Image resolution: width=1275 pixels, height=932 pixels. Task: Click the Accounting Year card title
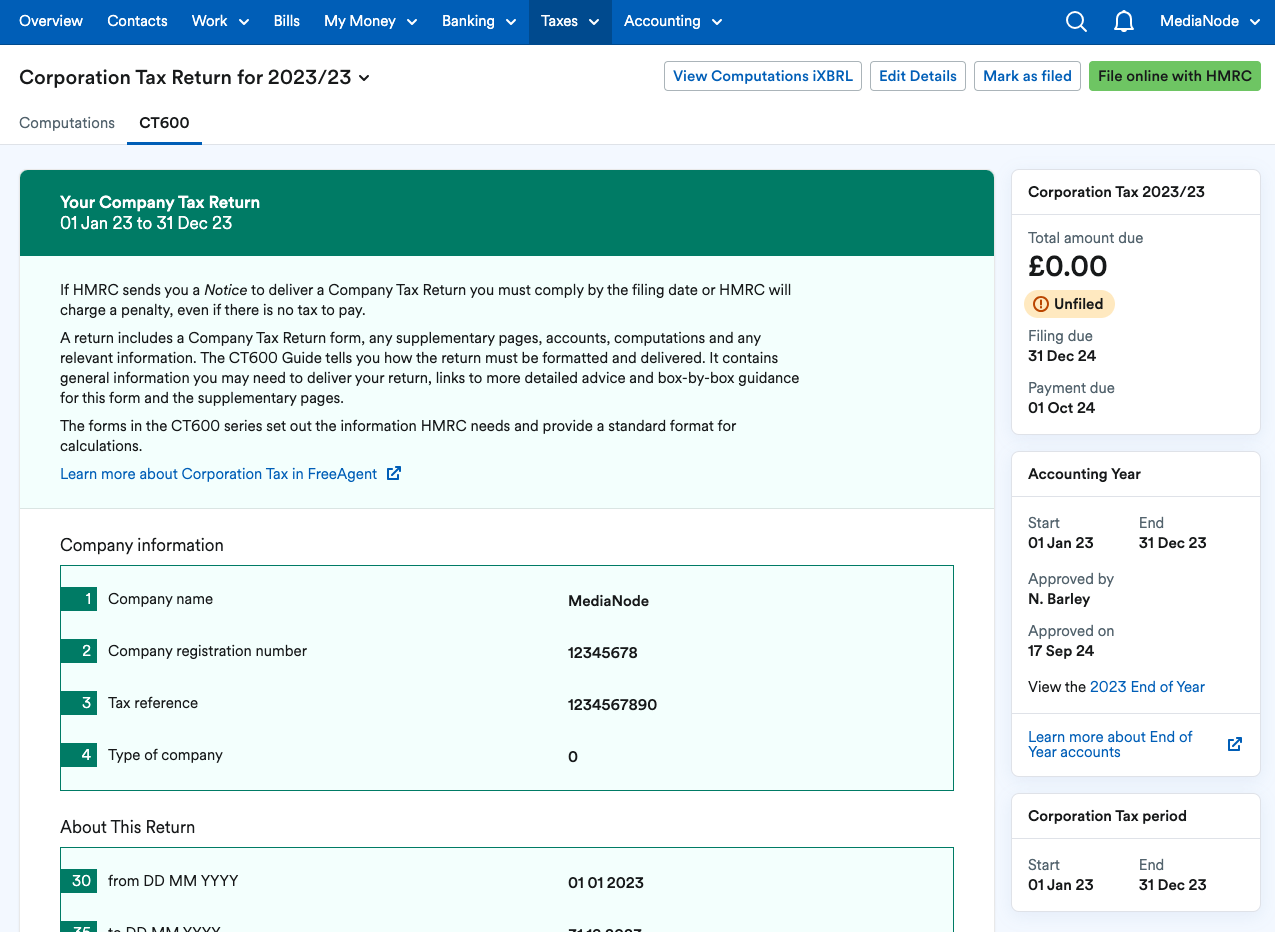(x=1084, y=474)
